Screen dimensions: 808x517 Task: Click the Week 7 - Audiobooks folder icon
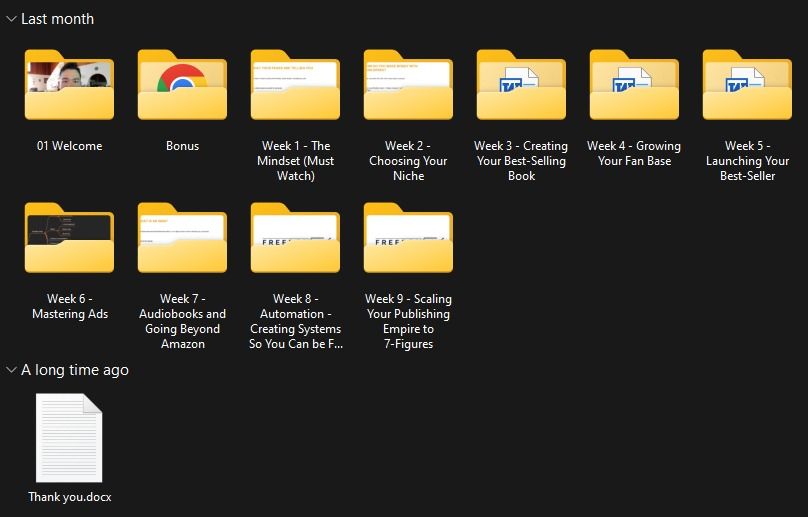click(182, 239)
